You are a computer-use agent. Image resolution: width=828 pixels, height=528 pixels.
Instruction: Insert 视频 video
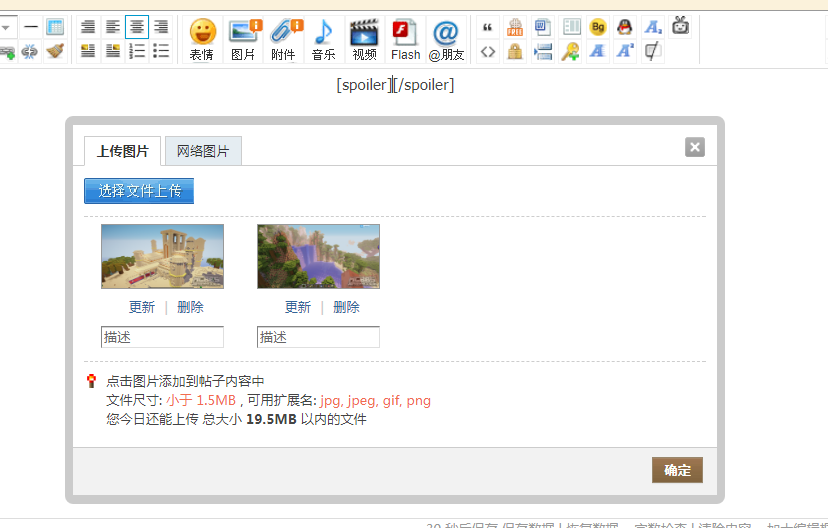pos(364,40)
